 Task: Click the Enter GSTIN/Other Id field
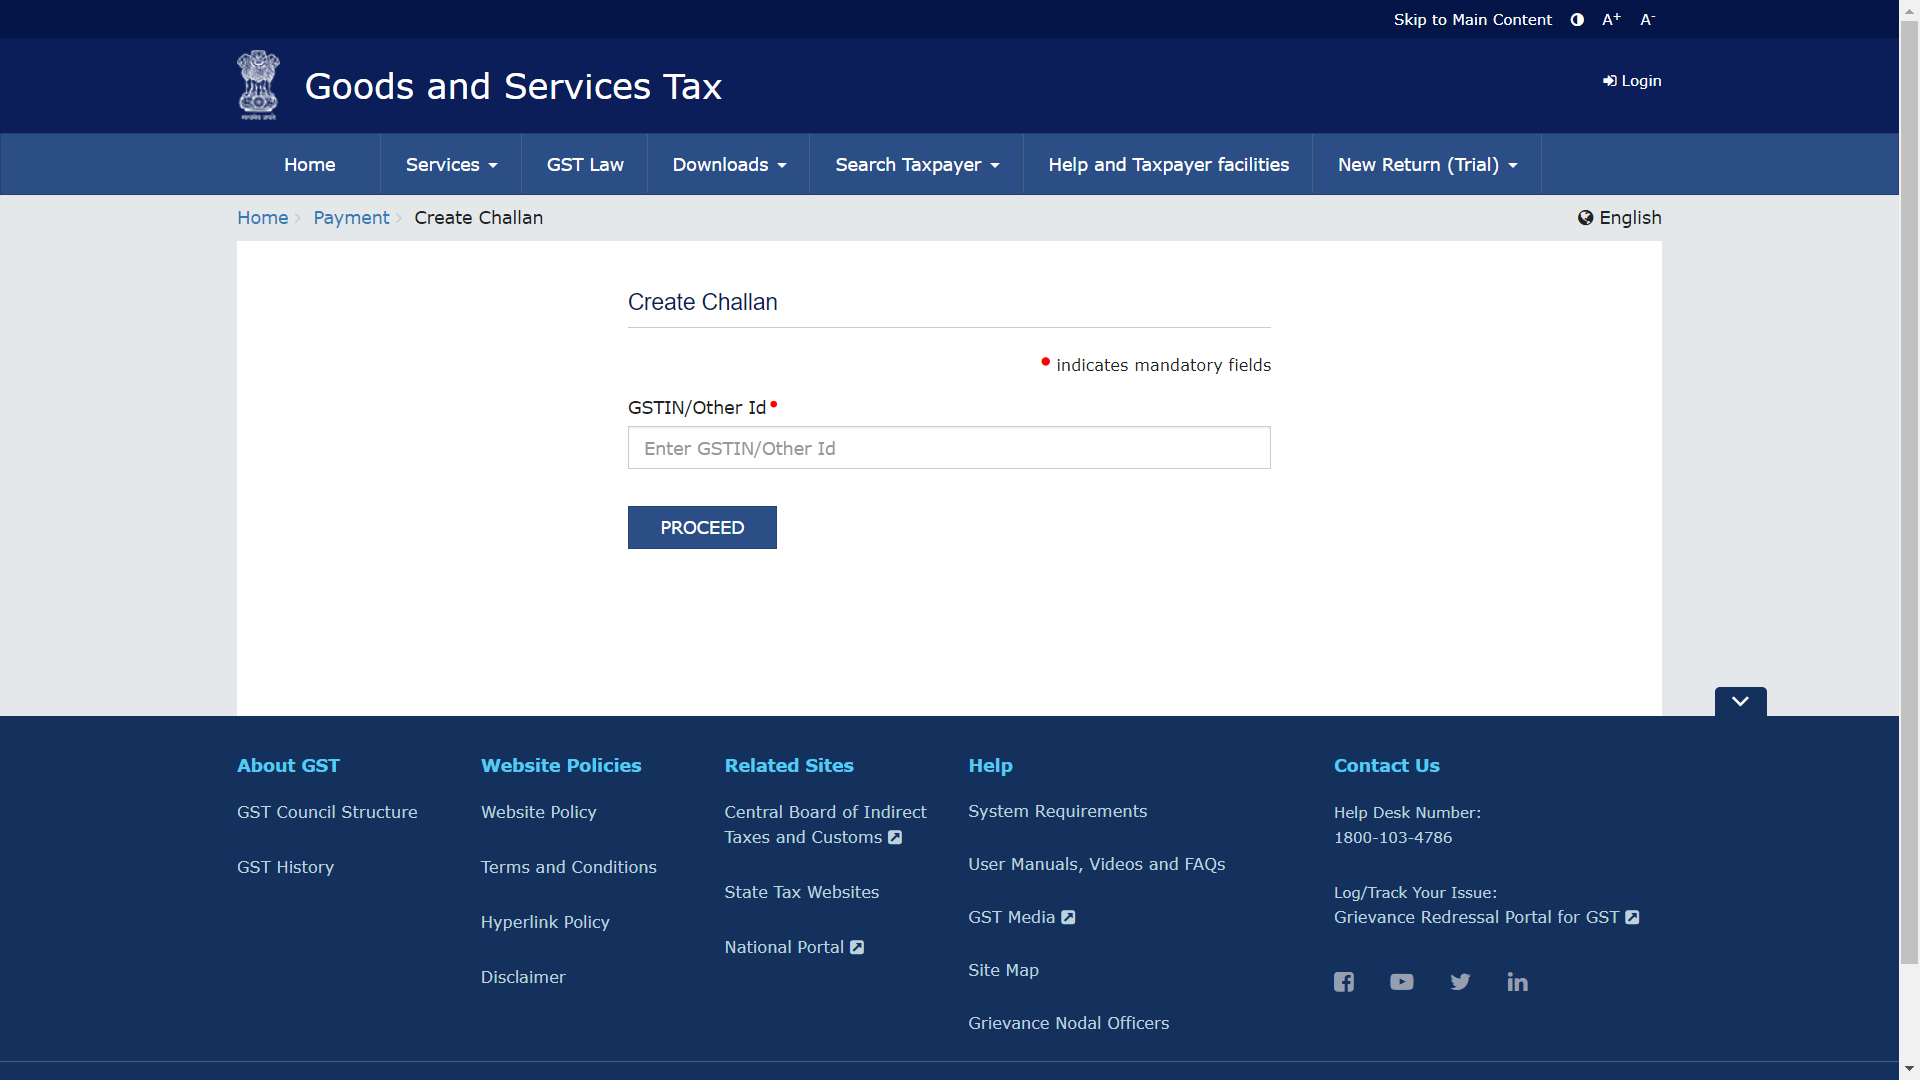(x=948, y=447)
